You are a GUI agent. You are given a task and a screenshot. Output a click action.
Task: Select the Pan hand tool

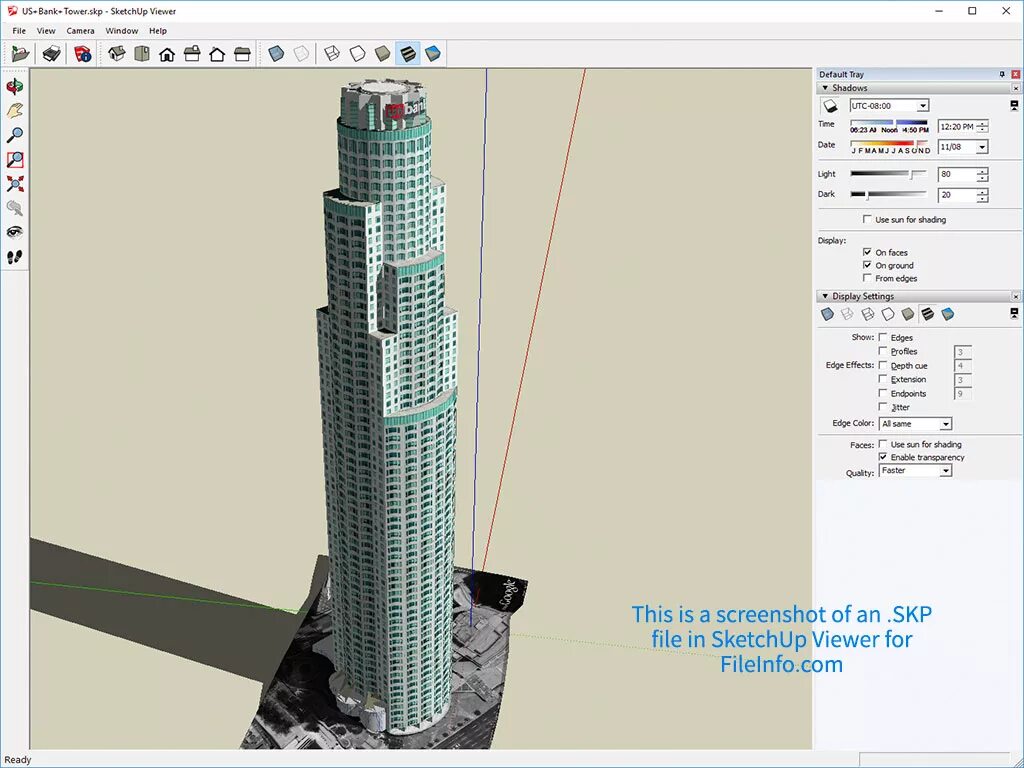pos(14,110)
